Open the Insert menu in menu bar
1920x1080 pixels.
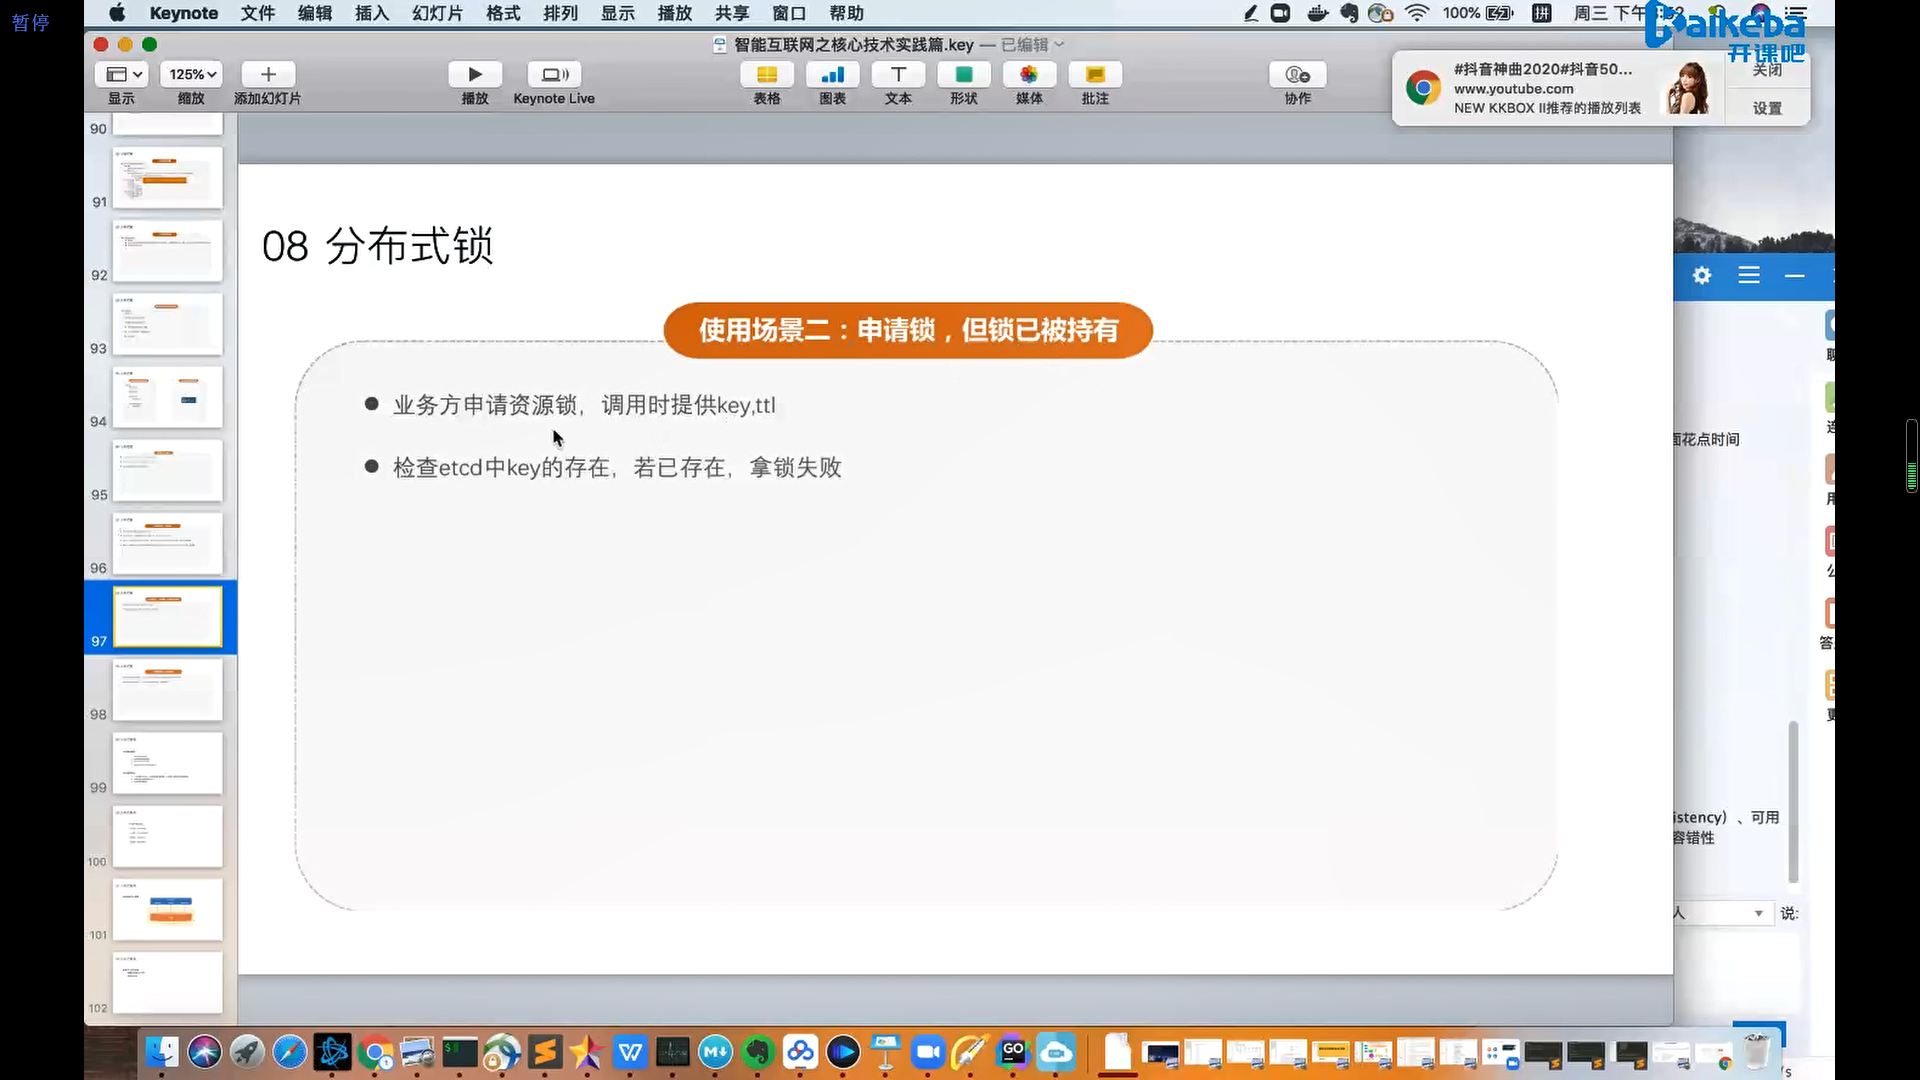(371, 13)
